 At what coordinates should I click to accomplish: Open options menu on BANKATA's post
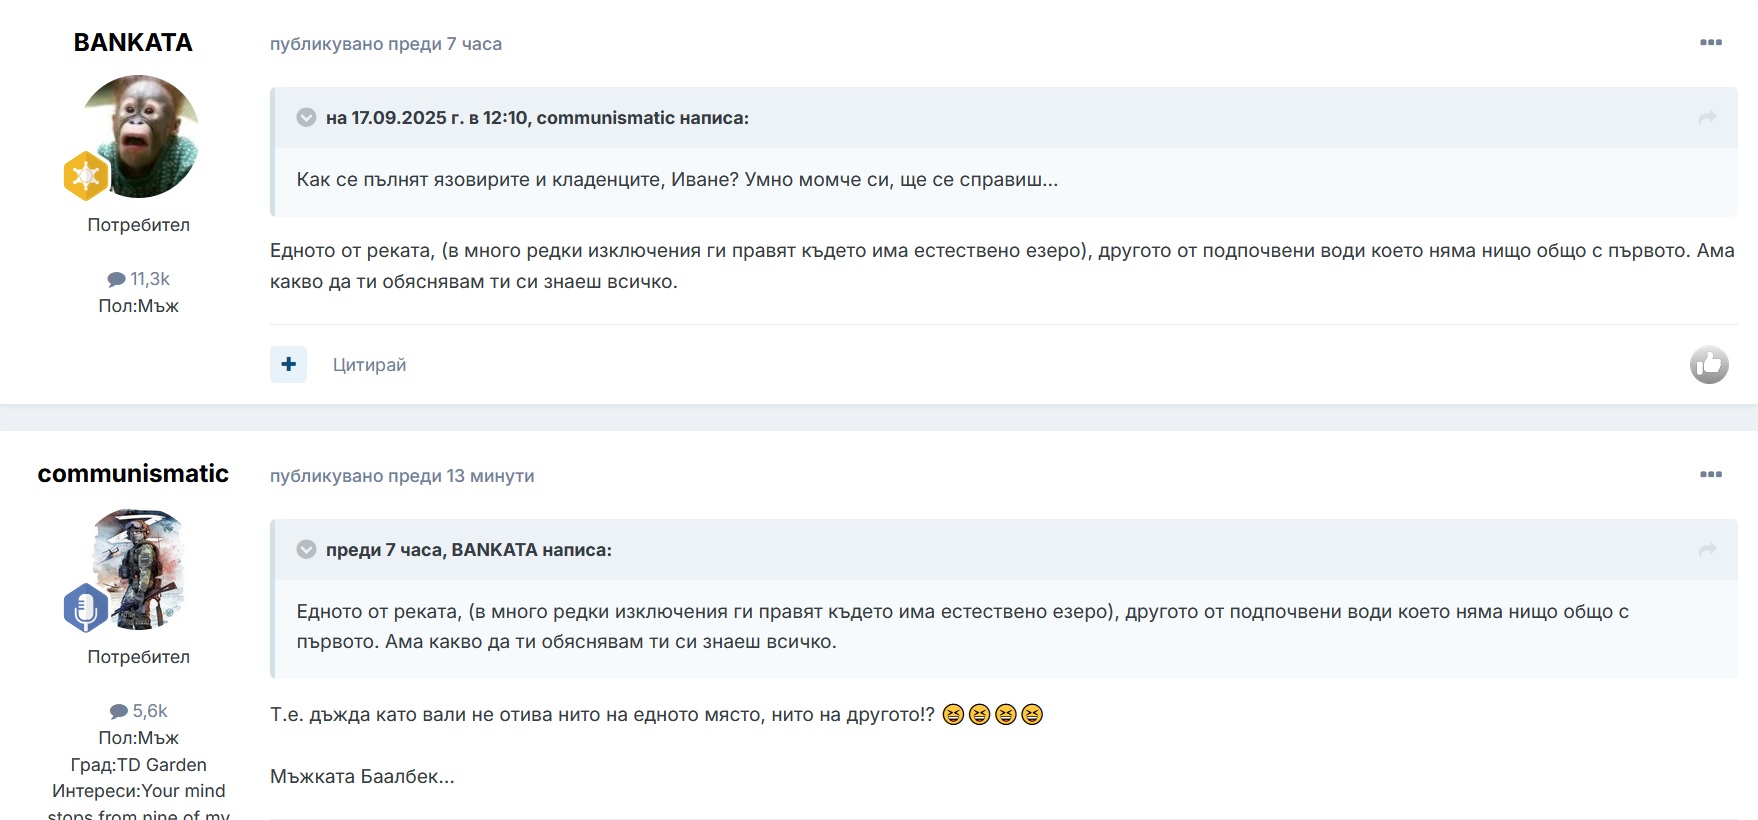(1710, 43)
